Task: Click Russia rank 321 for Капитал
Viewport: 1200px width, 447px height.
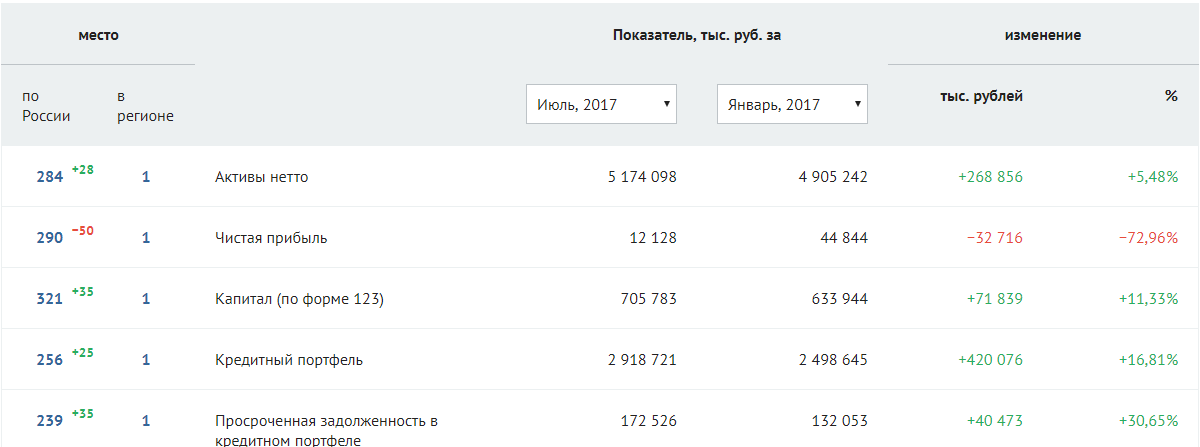Action: (50, 299)
